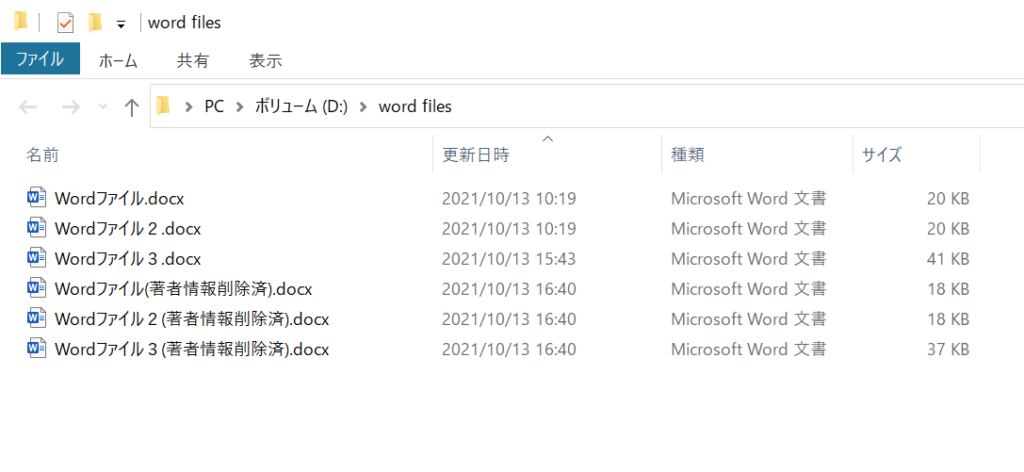Click the Properties checkmark icon in title bar
Viewport: 1024px width, 472px height.
(x=65, y=22)
